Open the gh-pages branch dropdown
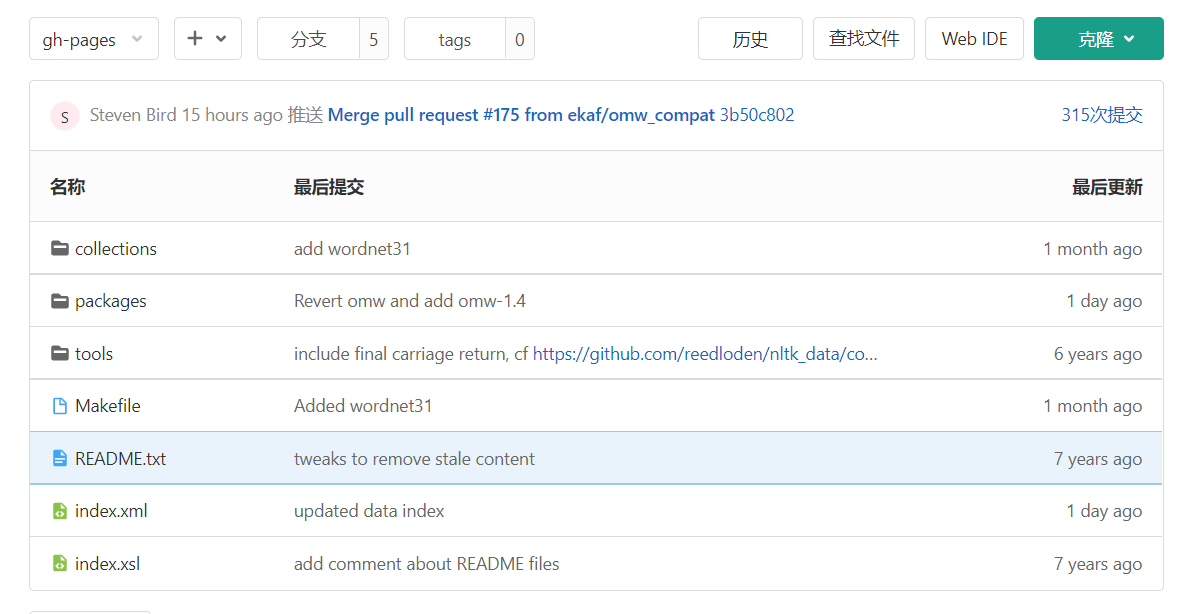This screenshot has width=1188, height=614. (x=93, y=39)
